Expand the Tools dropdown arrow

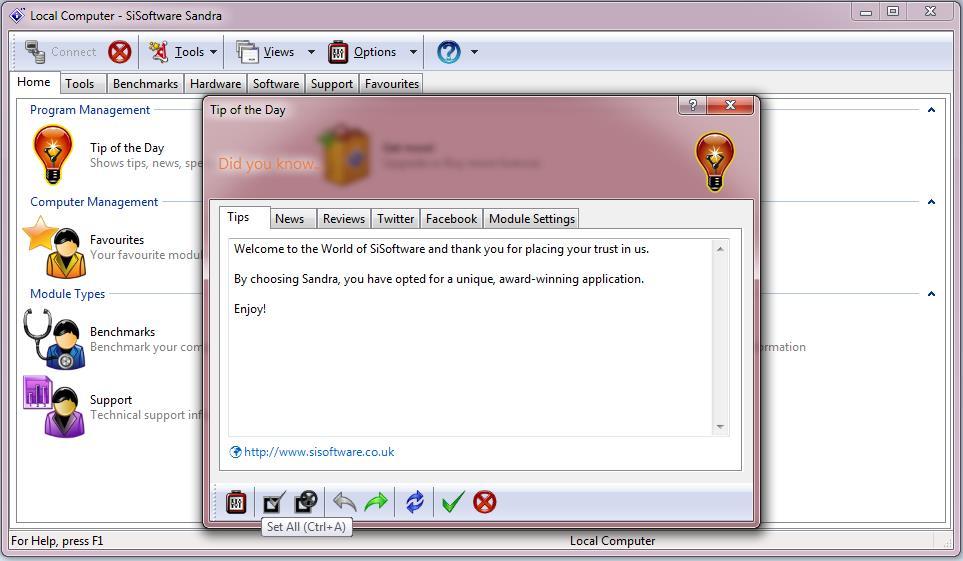point(213,52)
